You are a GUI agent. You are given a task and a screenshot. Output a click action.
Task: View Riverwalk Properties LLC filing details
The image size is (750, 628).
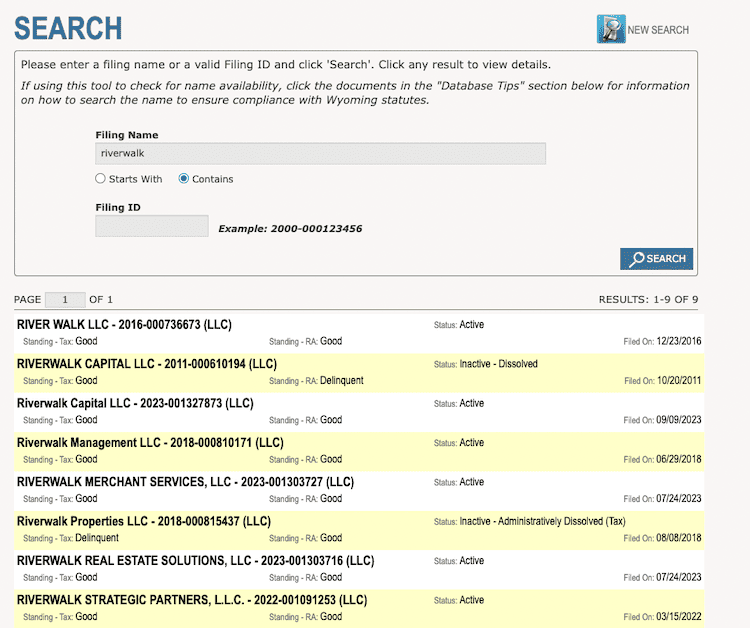[144, 521]
